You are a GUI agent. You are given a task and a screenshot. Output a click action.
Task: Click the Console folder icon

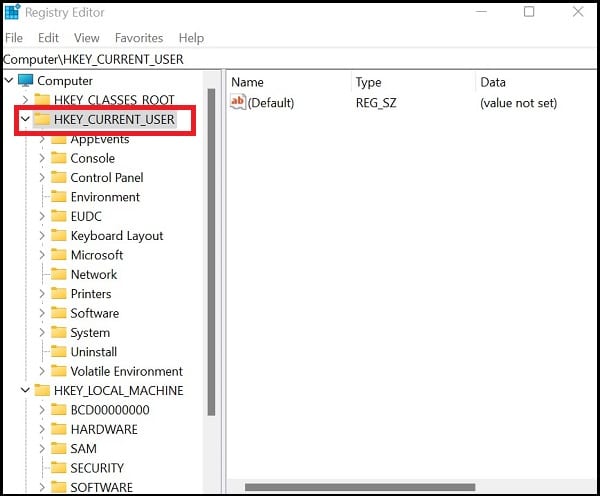tap(59, 158)
